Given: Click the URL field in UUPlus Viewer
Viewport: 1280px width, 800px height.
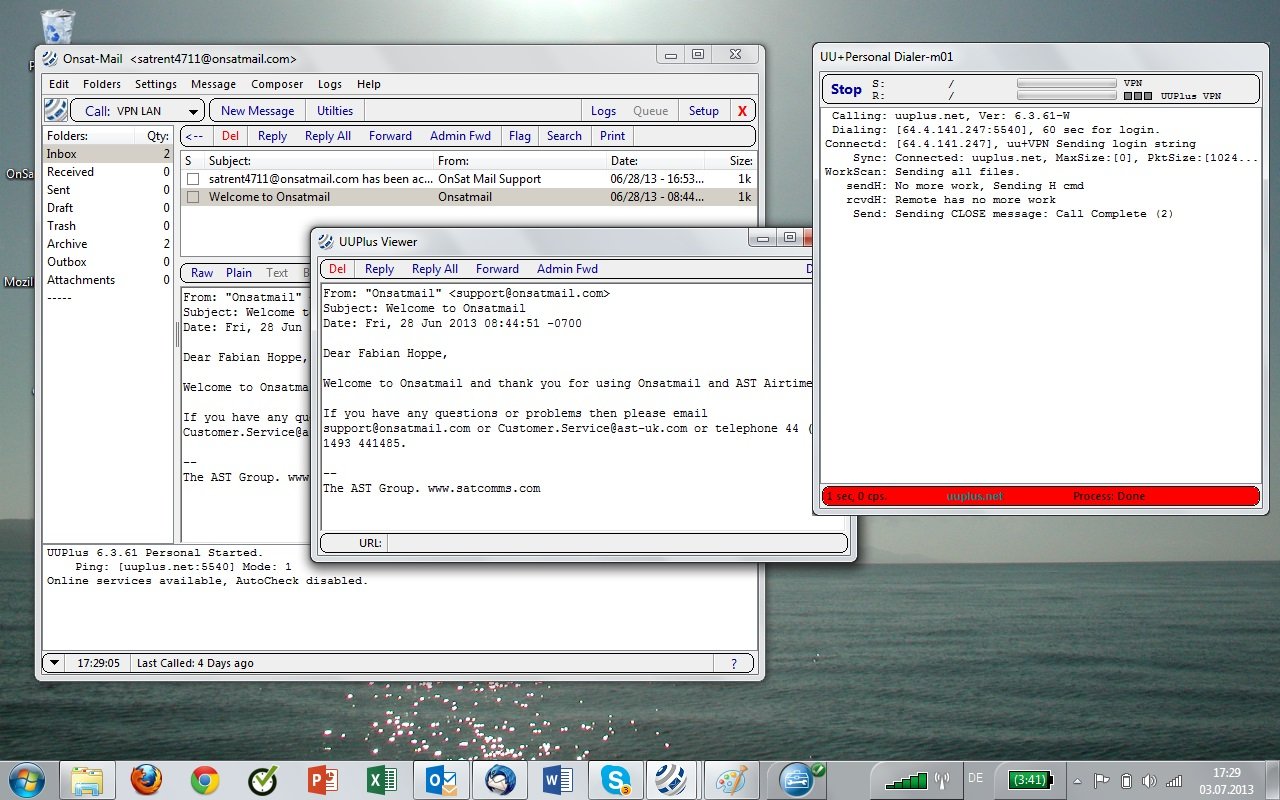Looking at the screenshot, I should [615, 543].
